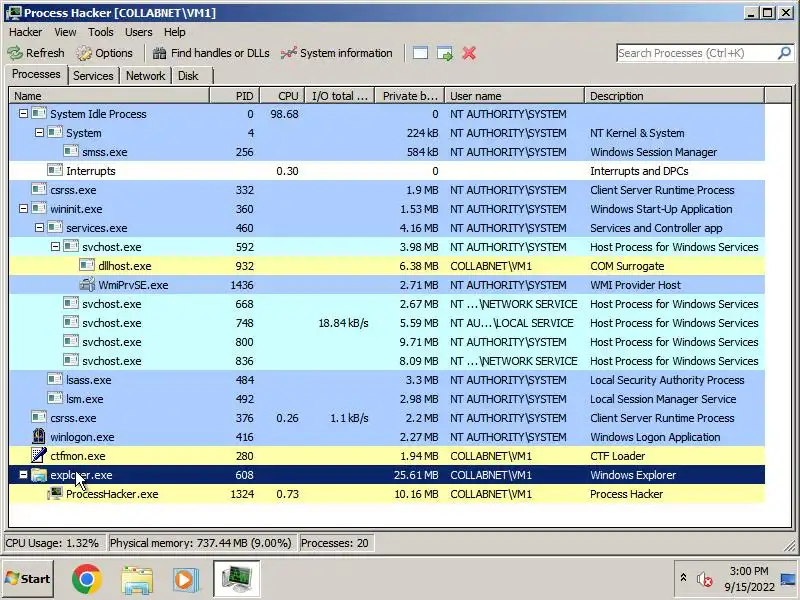Switch to the Network tab
The image size is (800, 600).
click(x=145, y=76)
